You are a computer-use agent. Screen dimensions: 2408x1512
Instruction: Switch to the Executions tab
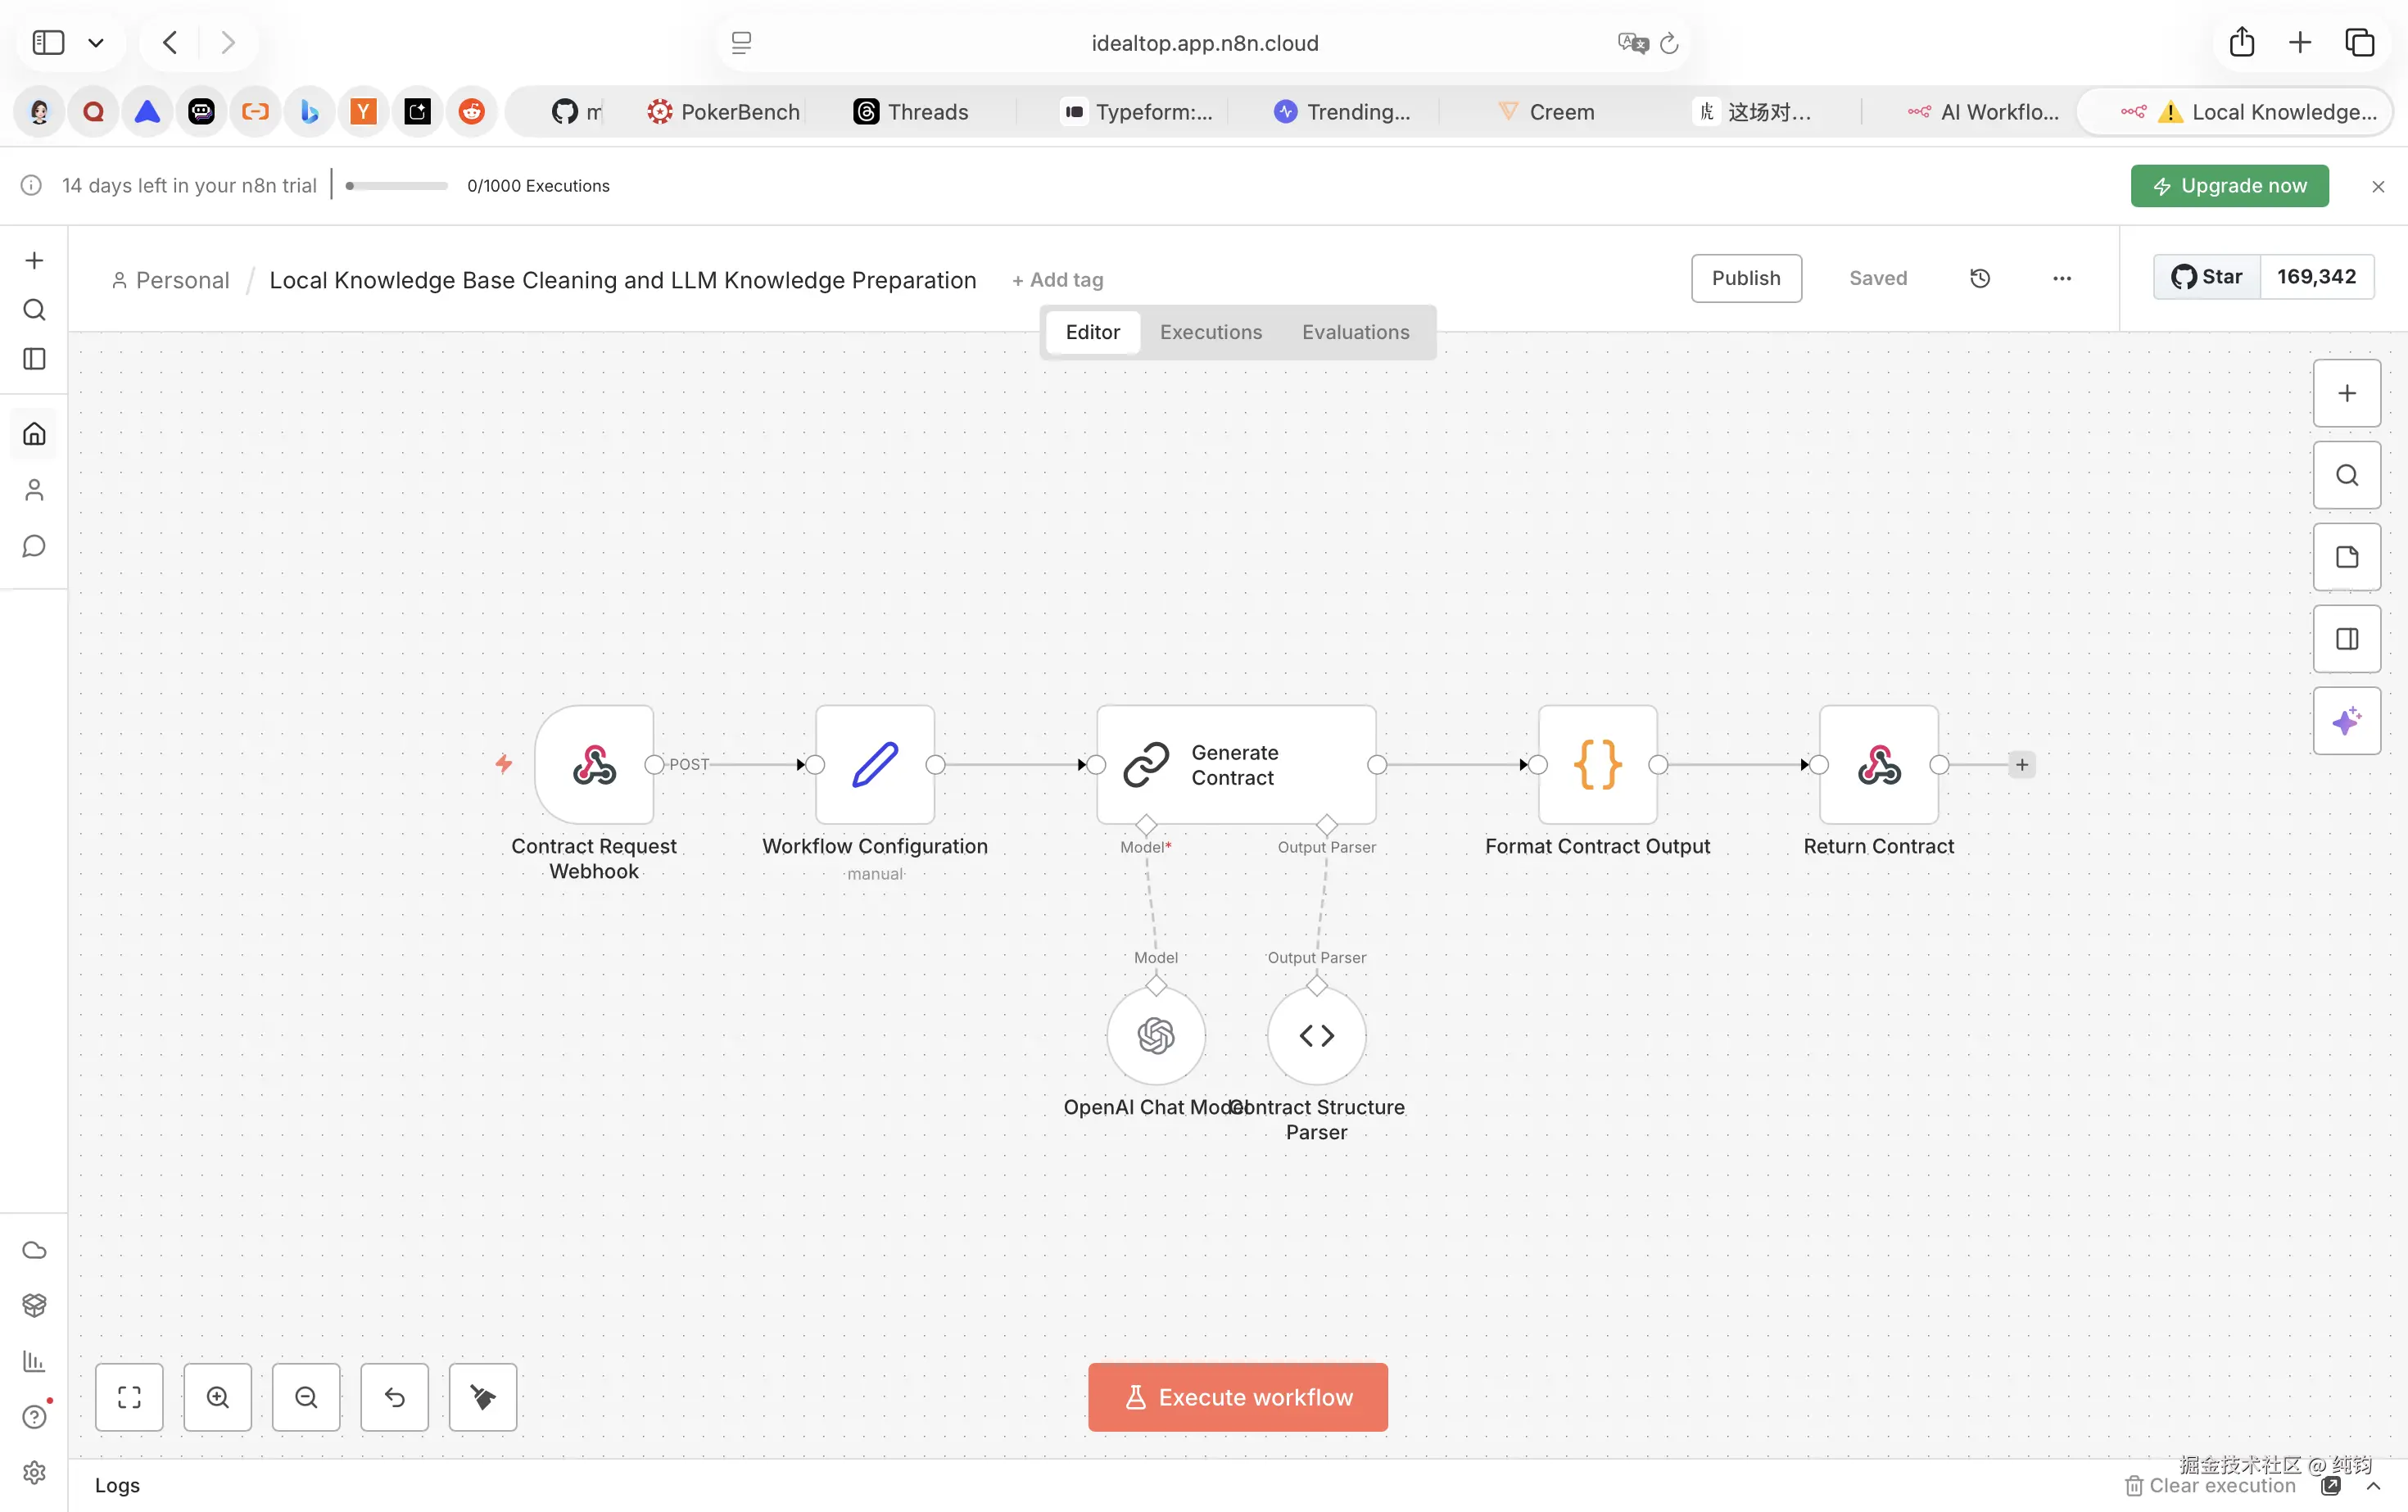coord(1210,332)
